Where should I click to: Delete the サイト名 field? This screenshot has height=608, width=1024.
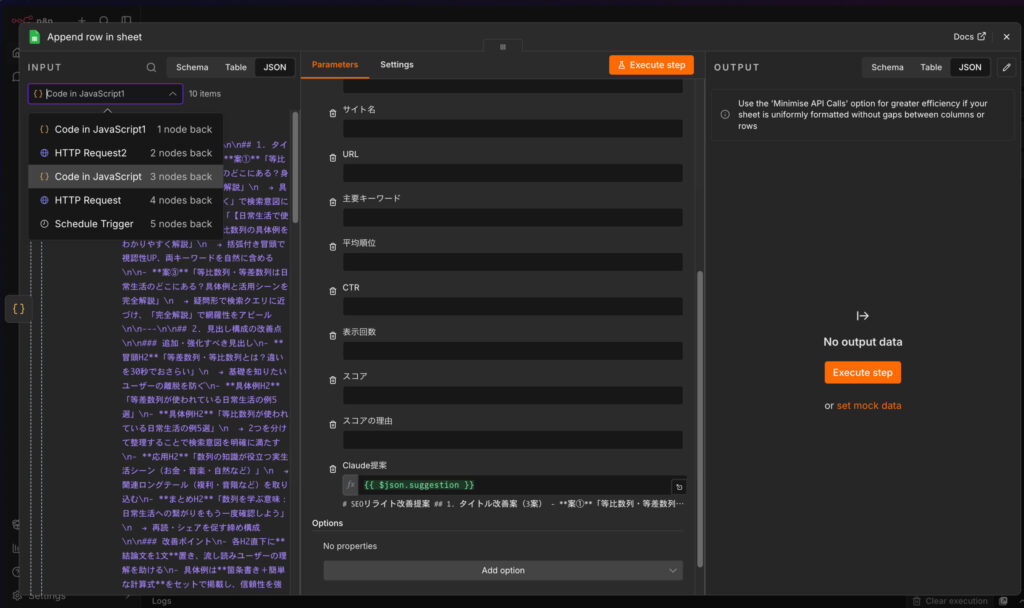(332, 114)
